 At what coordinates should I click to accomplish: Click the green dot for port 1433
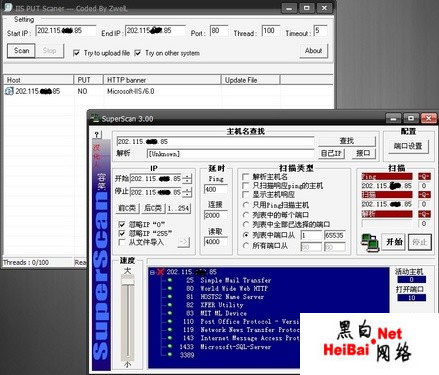[x=170, y=346]
